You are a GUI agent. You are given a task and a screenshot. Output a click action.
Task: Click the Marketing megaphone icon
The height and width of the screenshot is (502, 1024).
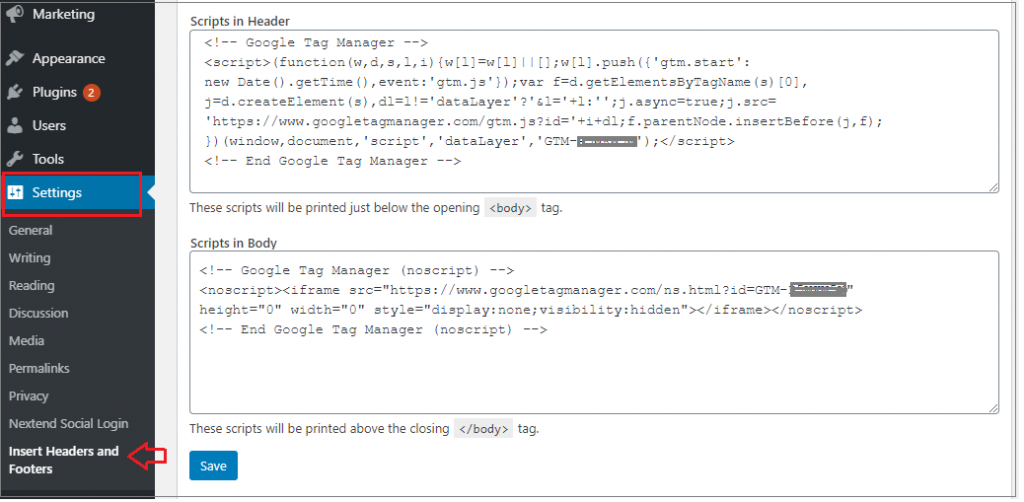[x=14, y=14]
